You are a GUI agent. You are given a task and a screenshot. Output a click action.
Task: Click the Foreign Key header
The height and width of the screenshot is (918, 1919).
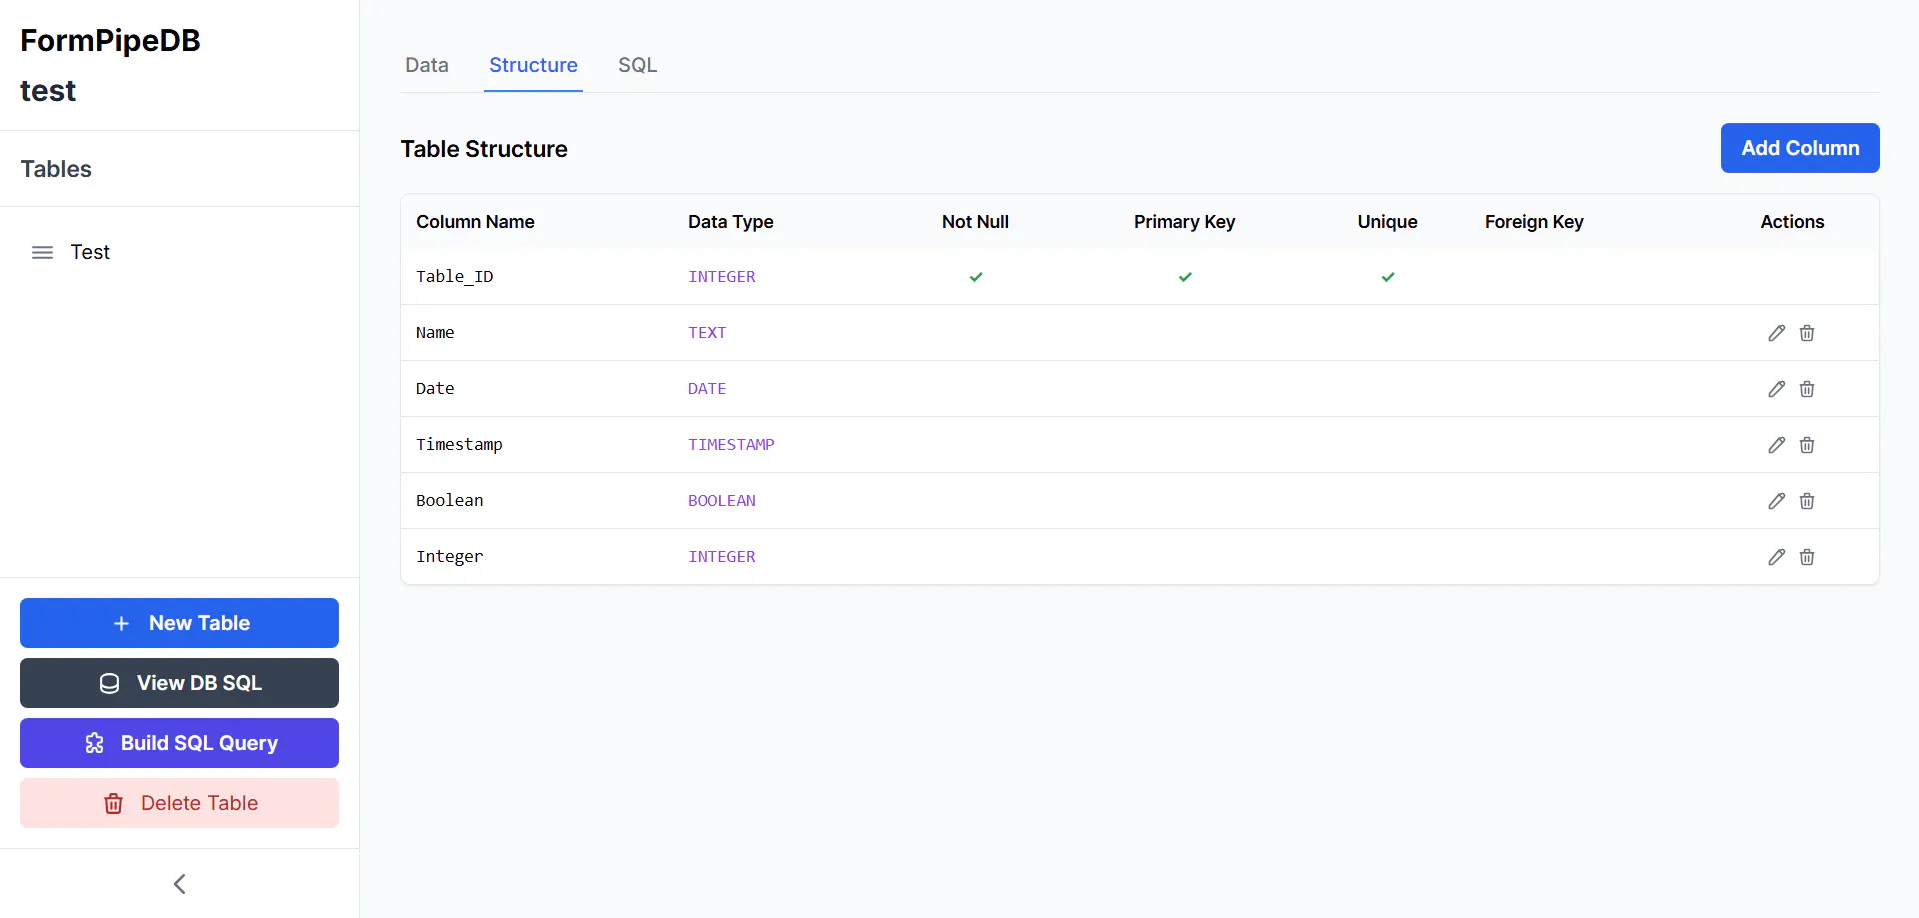1534,222
